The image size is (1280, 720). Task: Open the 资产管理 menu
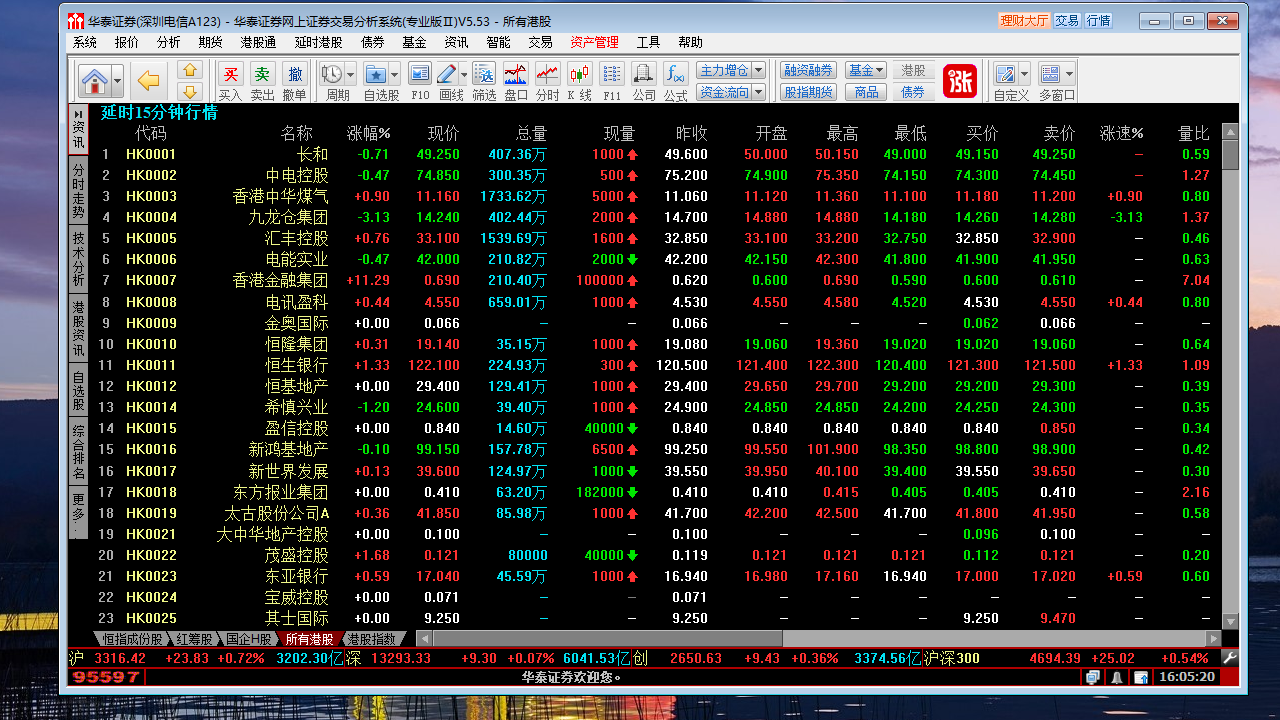coord(594,42)
